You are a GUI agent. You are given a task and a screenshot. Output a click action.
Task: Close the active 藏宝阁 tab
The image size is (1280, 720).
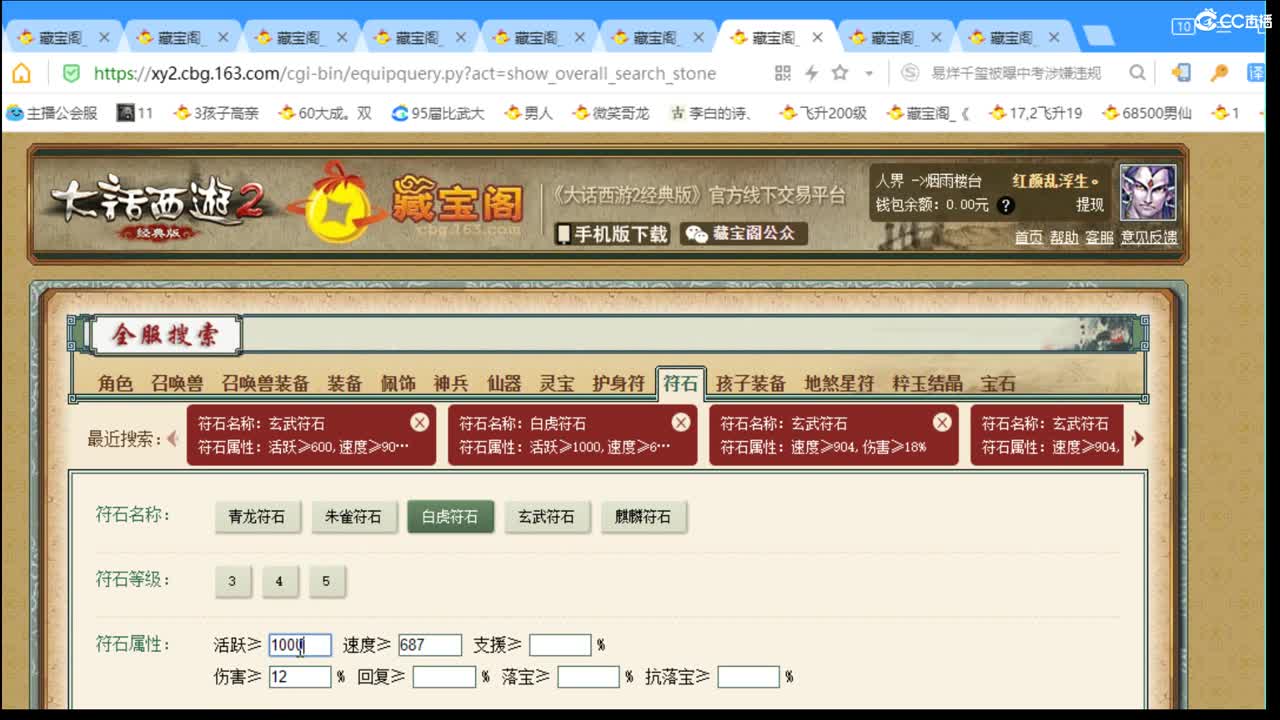pos(817,37)
